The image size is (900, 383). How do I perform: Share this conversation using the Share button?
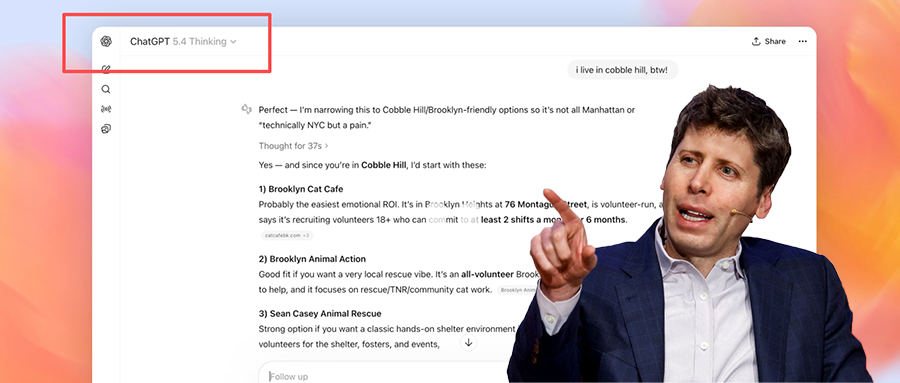click(769, 41)
